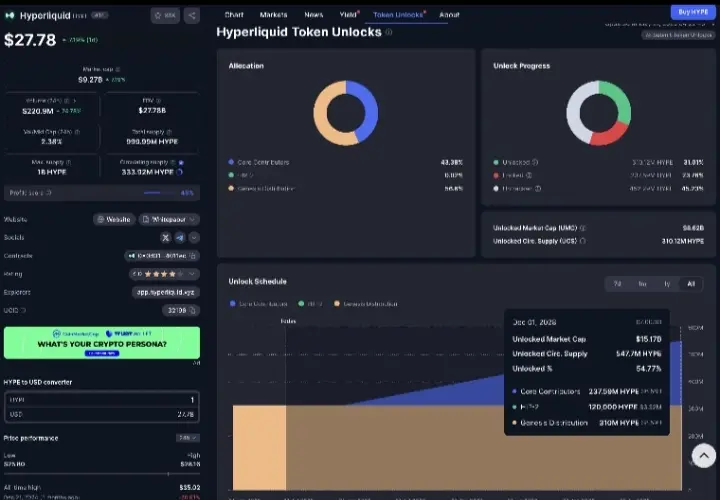Click info icon beside UCID label
This screenshot has height=500, width=720.
(23, 310)
